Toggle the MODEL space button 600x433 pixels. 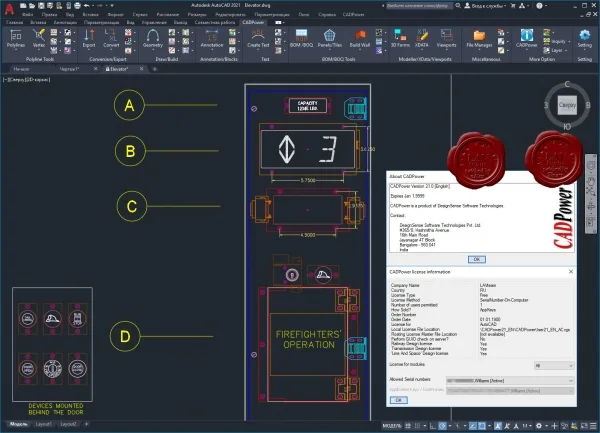coord(392,425)
